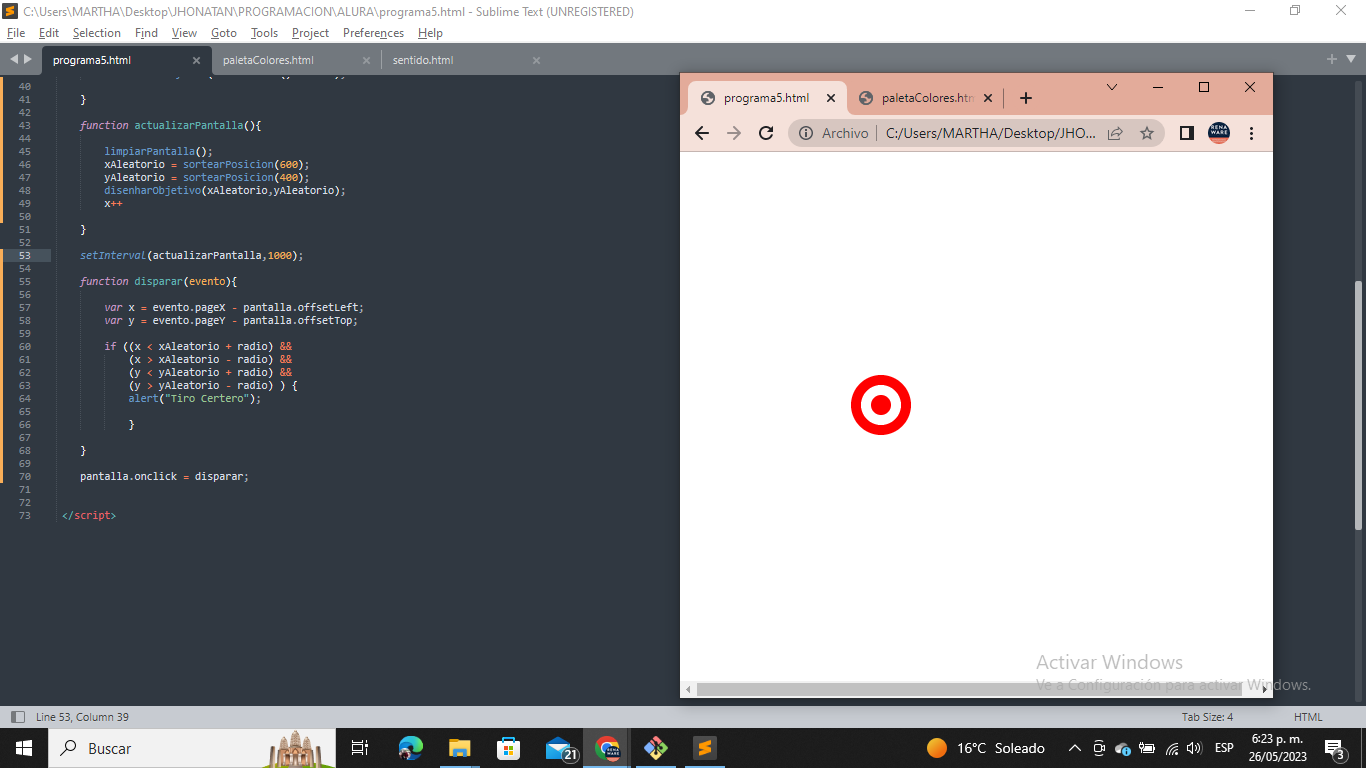
Task: Click line number 53 in the gutter
Action: pos(25,255)
